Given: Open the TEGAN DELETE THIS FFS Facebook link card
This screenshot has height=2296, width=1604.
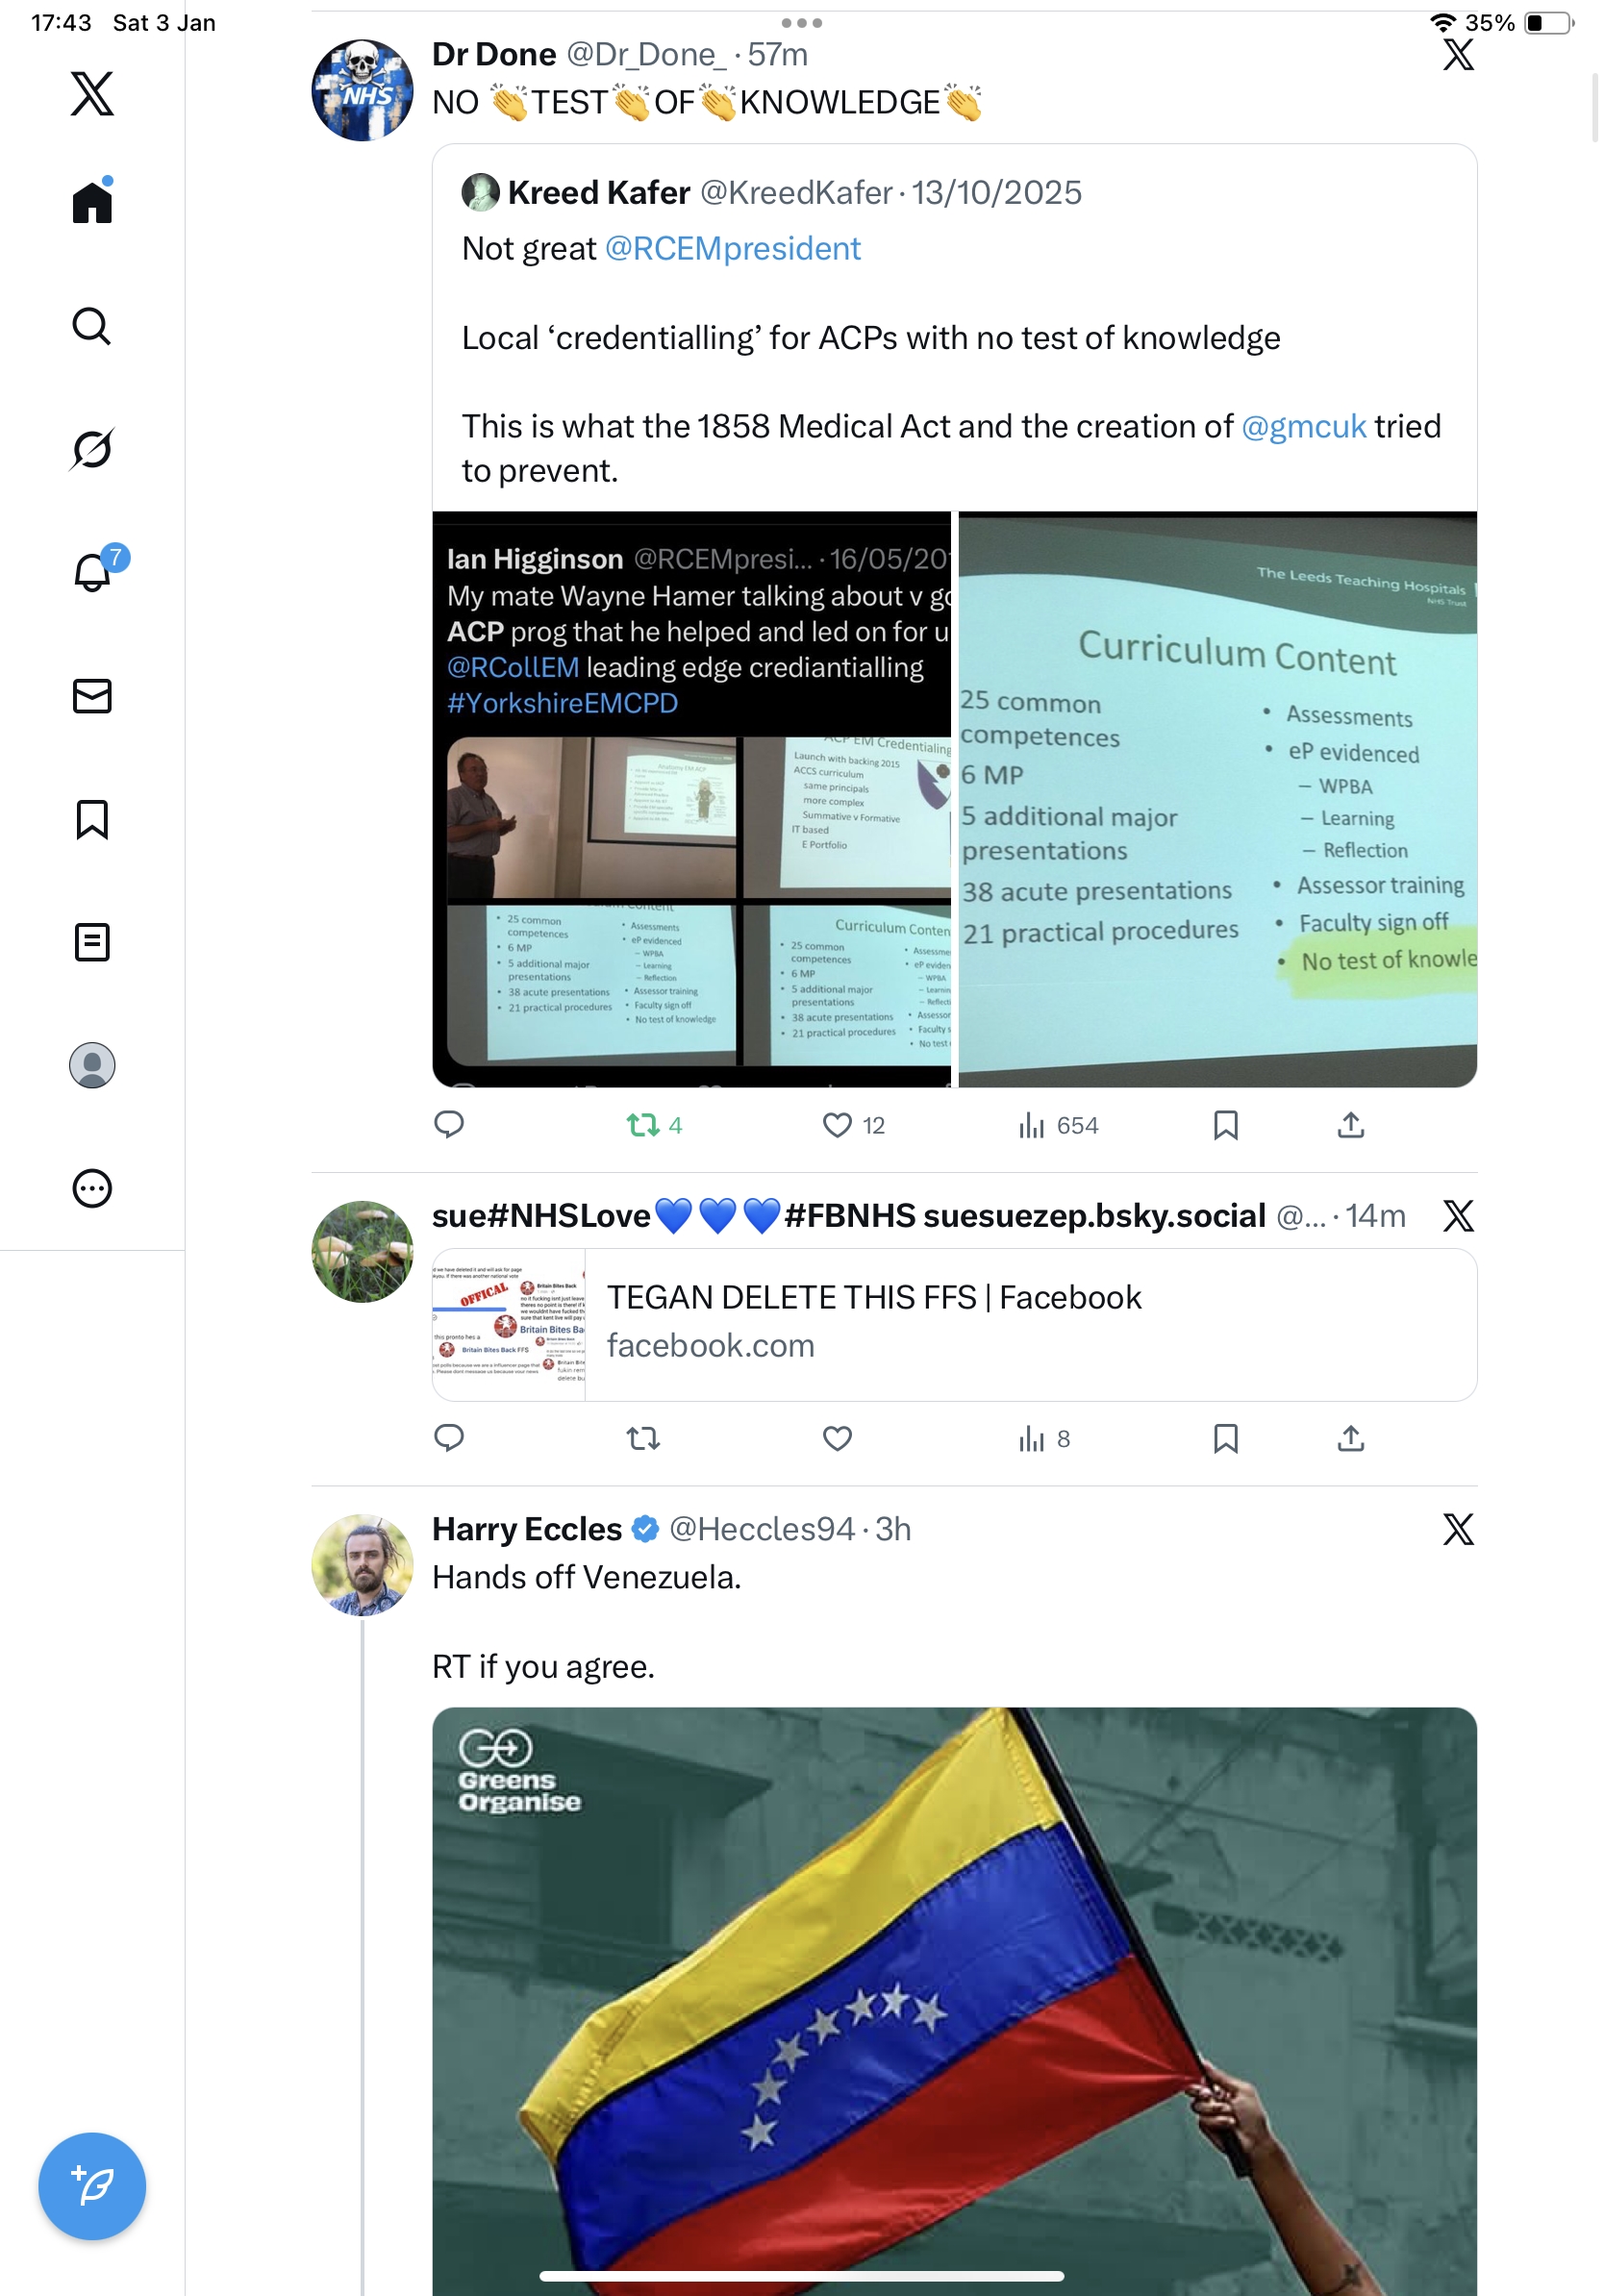Looking at the screenshot, I should point(954,1324).
